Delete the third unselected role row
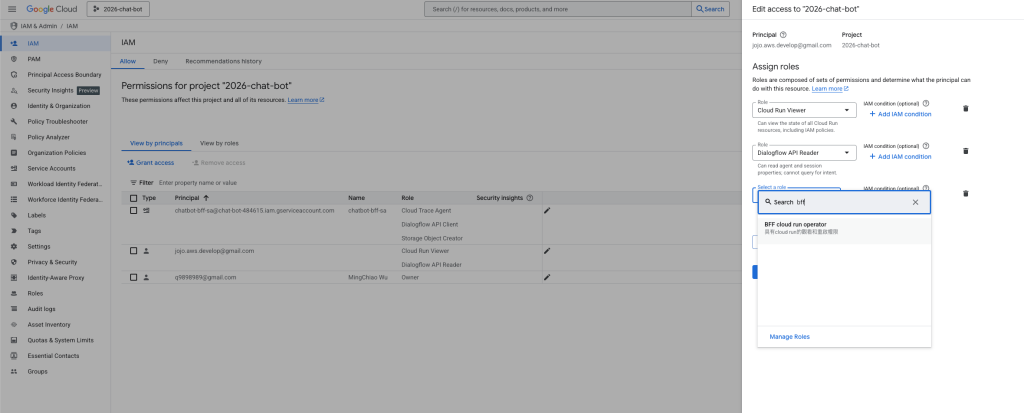 click(x=966, y=193)
